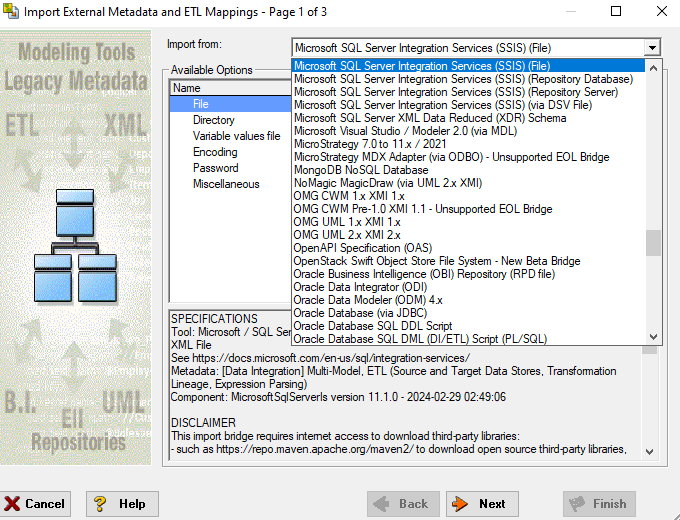Click dropdown list scroll up arrow
The image size is (680, 520).
point(653,68)
